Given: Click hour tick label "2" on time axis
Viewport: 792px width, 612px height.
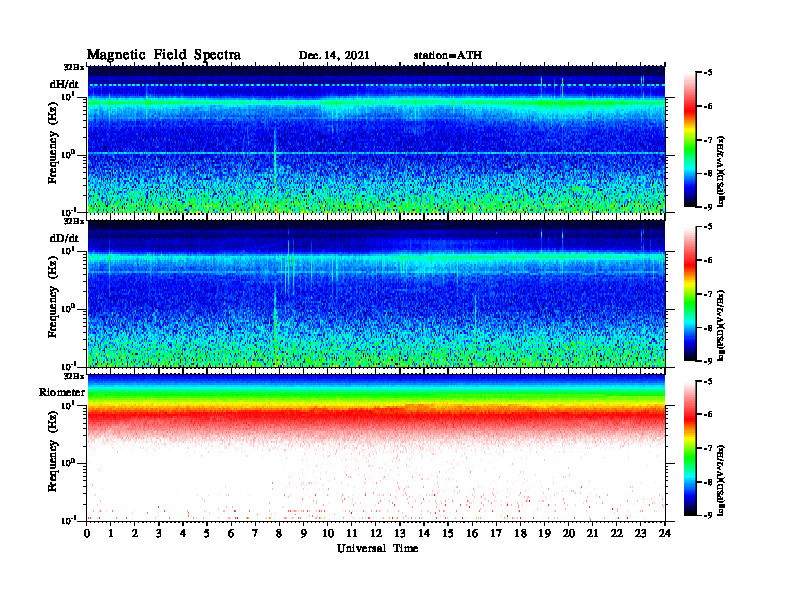Looking at the screenshot, I should click(135, 534).
